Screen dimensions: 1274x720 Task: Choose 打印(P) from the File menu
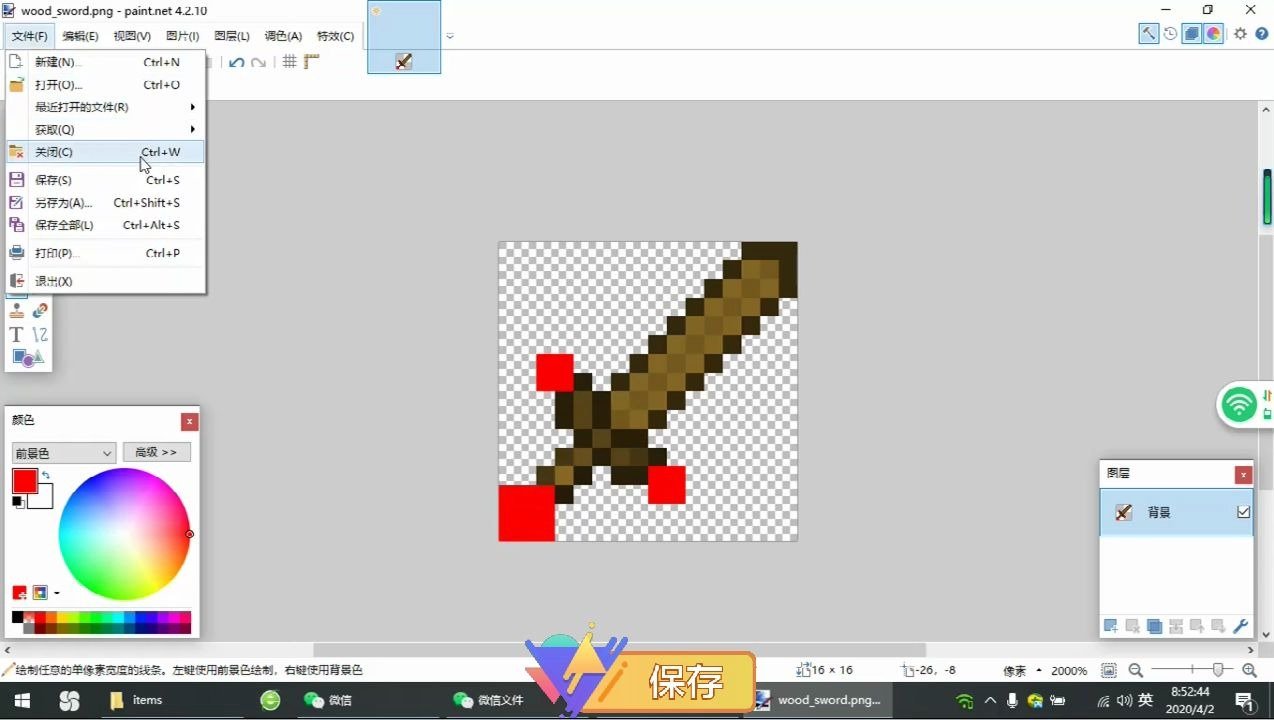point(105,253)
